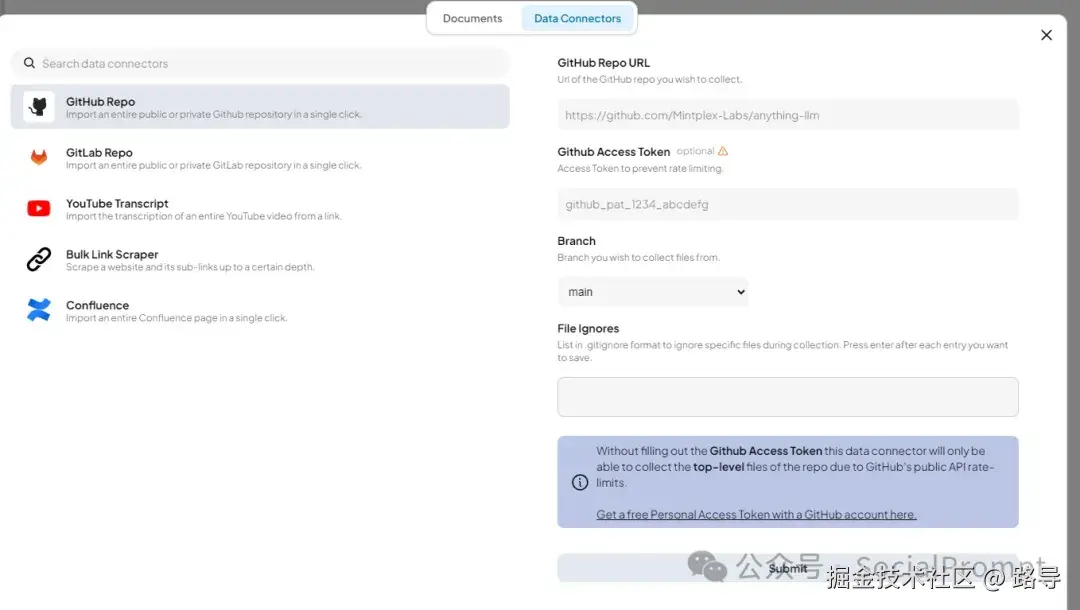Viewport: 1080px width, 610px height.
Task: Select the GitLab Repo fox icon
Action: pyautogui.click(x=39, y=158)
